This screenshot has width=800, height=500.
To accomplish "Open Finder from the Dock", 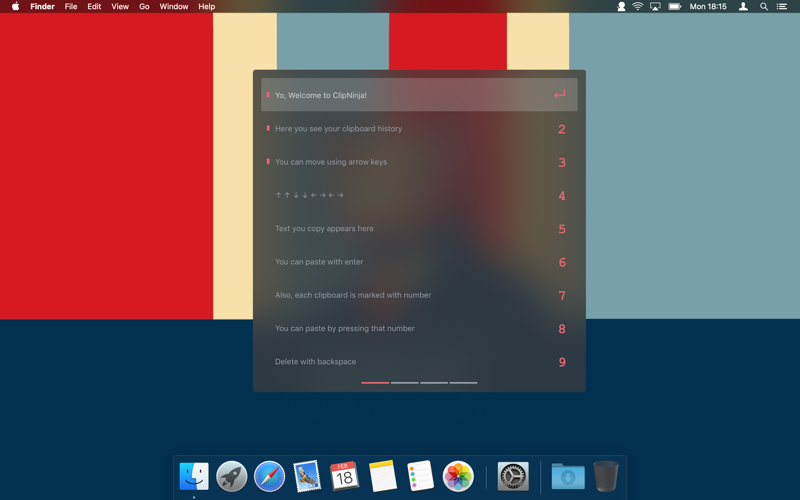I will (x=194, y=476).
